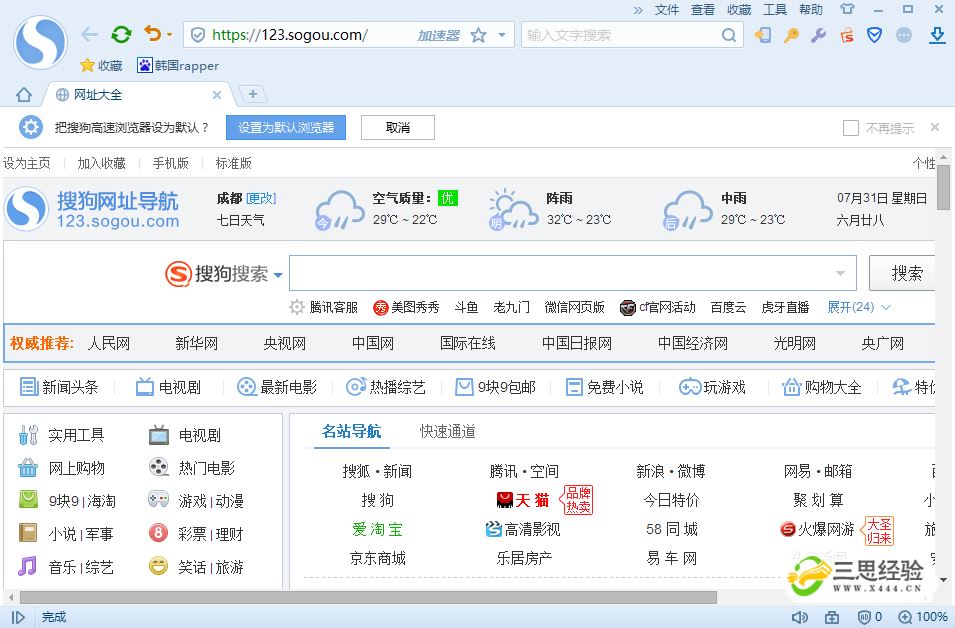Enable the 不再提示 checkbox
This screenshot has height=628, width=955.
(851, 128)
